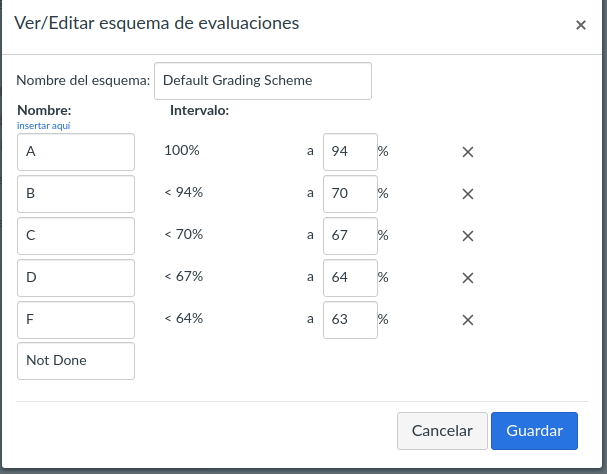Delete the B grade row
The image size is (607, 474).
(x=467, y=194)
